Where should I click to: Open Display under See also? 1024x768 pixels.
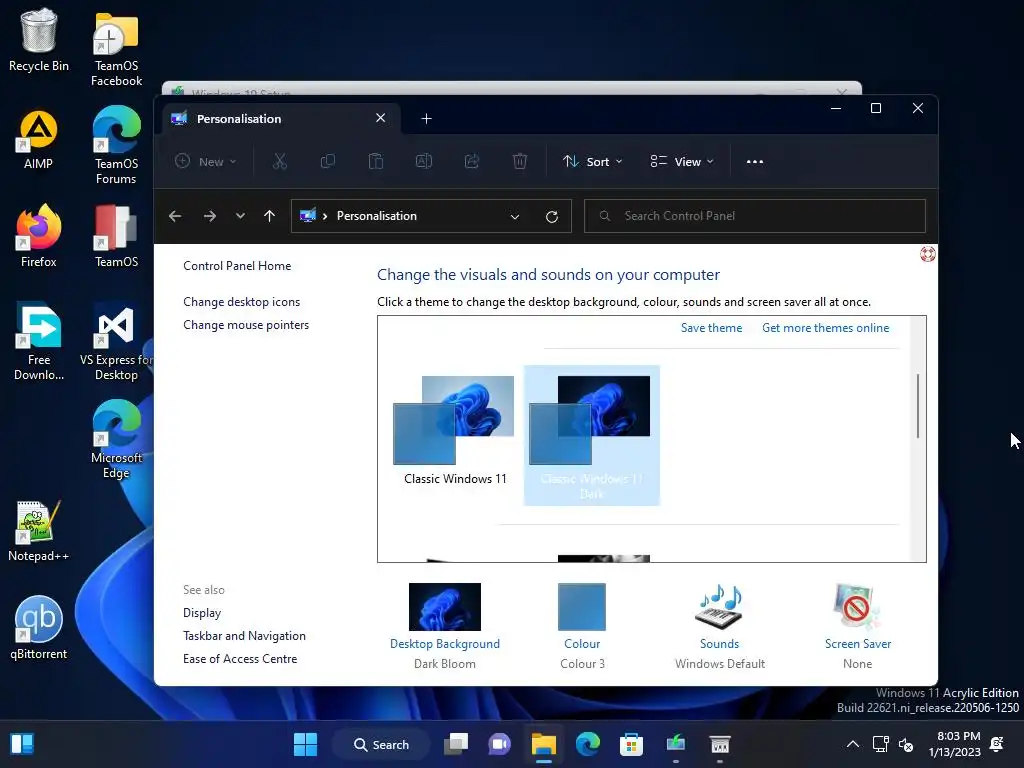(x=202, y=613)
